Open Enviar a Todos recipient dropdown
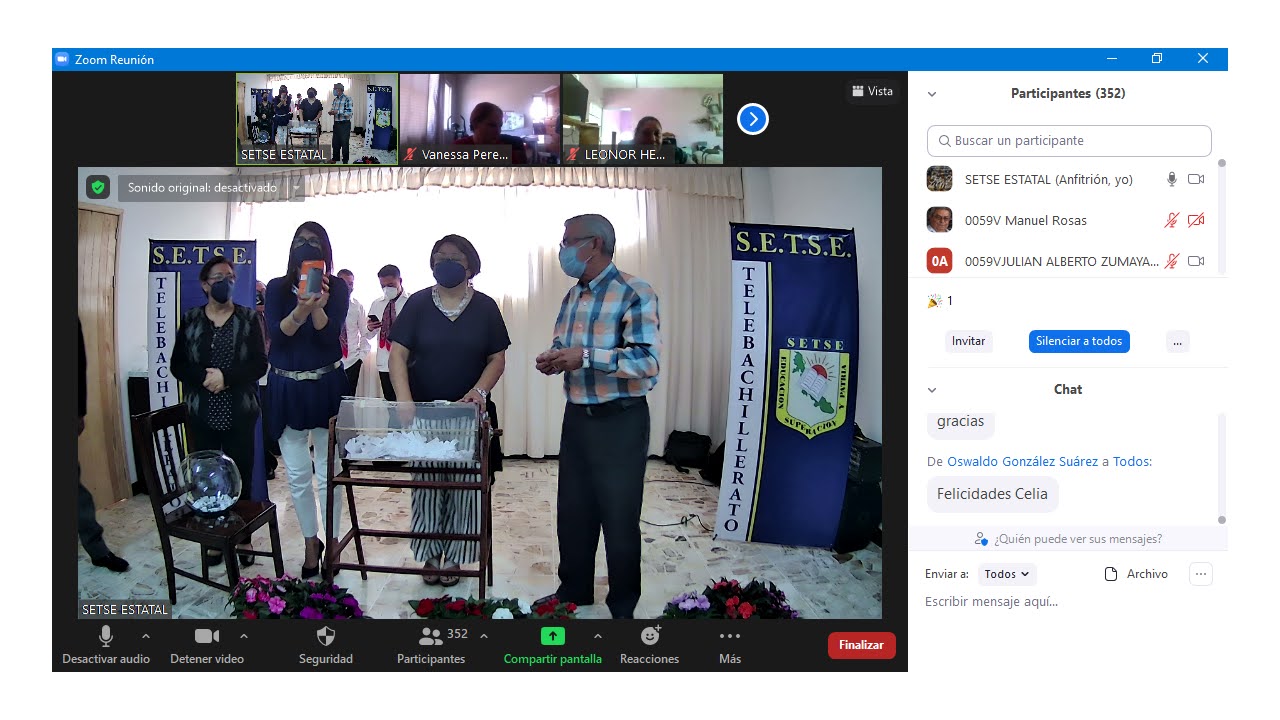Image resolution: width=1280 pixels, height=720 pixels. pyautogui.click(x=1007, y=574)
